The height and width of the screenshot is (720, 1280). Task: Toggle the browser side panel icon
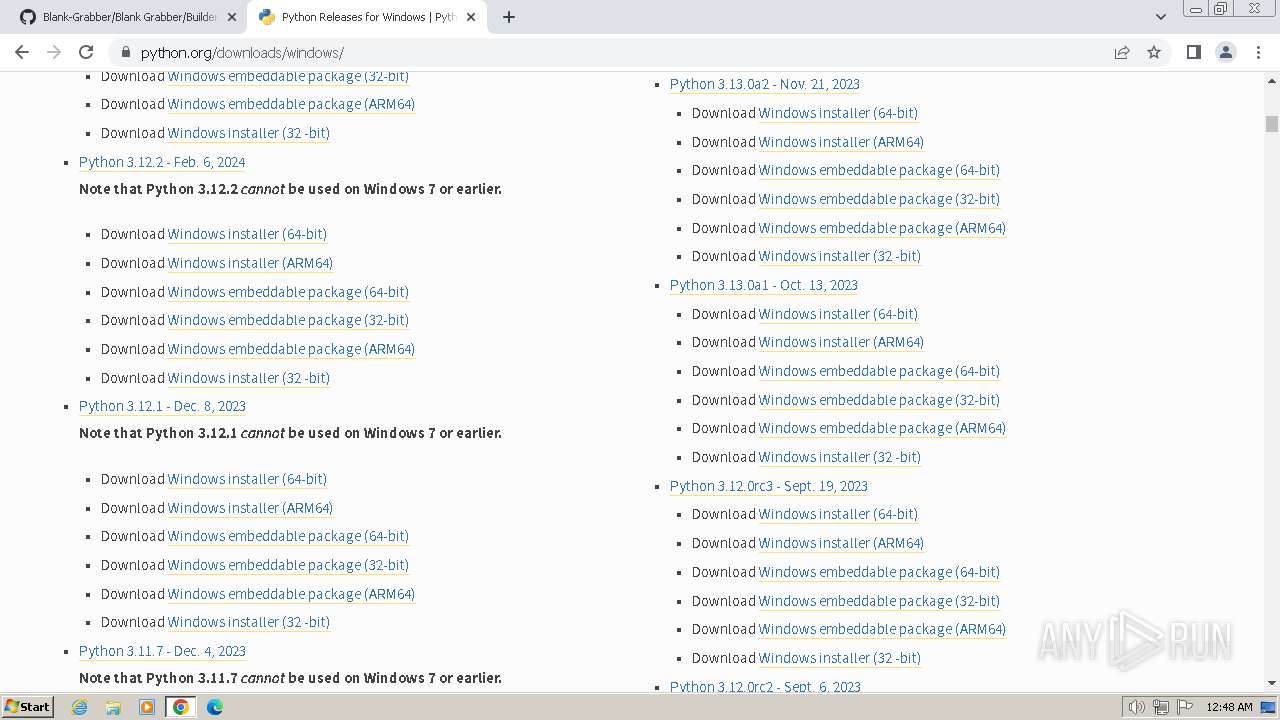click(1194, 52)
